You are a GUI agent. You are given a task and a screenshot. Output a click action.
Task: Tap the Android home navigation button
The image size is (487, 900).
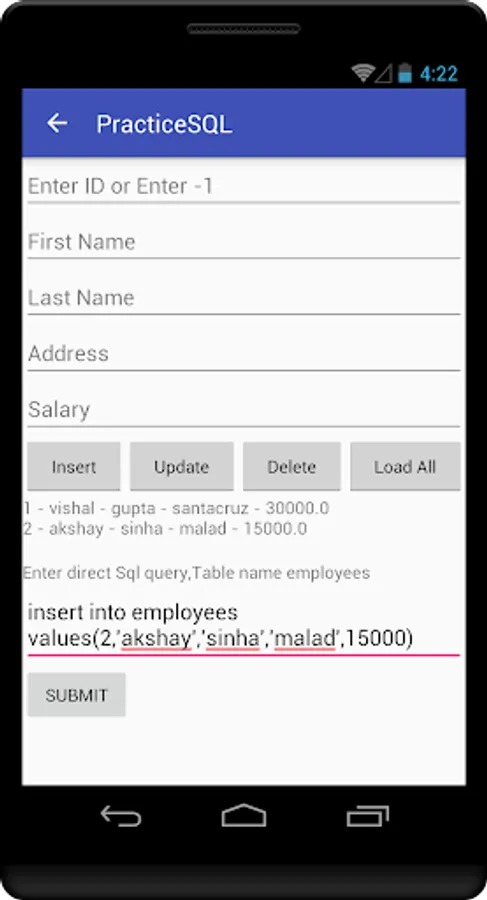point(244,815)
